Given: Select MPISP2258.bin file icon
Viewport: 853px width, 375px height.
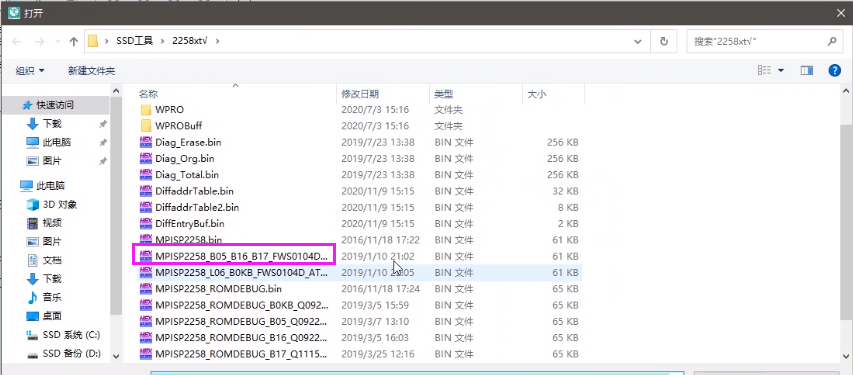Looking at the screenshot, I should pos(145,239).
